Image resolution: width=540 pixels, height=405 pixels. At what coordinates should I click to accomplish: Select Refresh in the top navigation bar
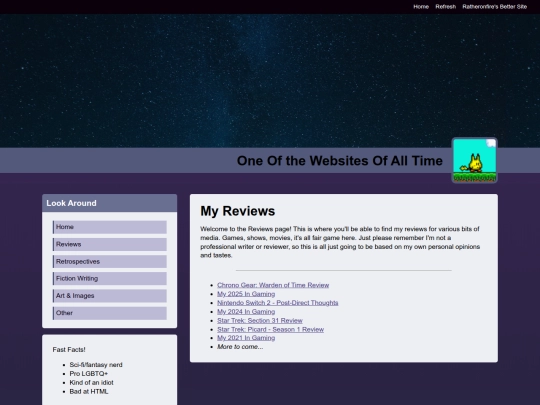445,7
